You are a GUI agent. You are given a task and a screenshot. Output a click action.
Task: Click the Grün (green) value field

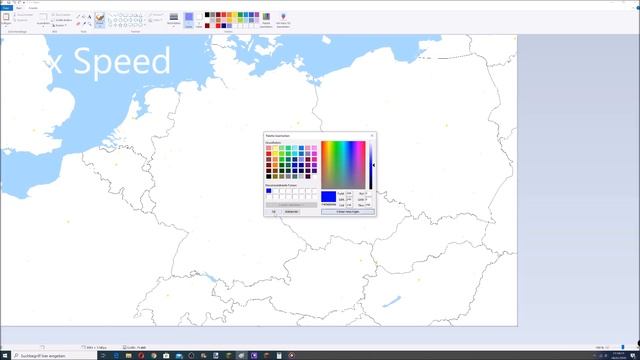[x=369, y=200]
